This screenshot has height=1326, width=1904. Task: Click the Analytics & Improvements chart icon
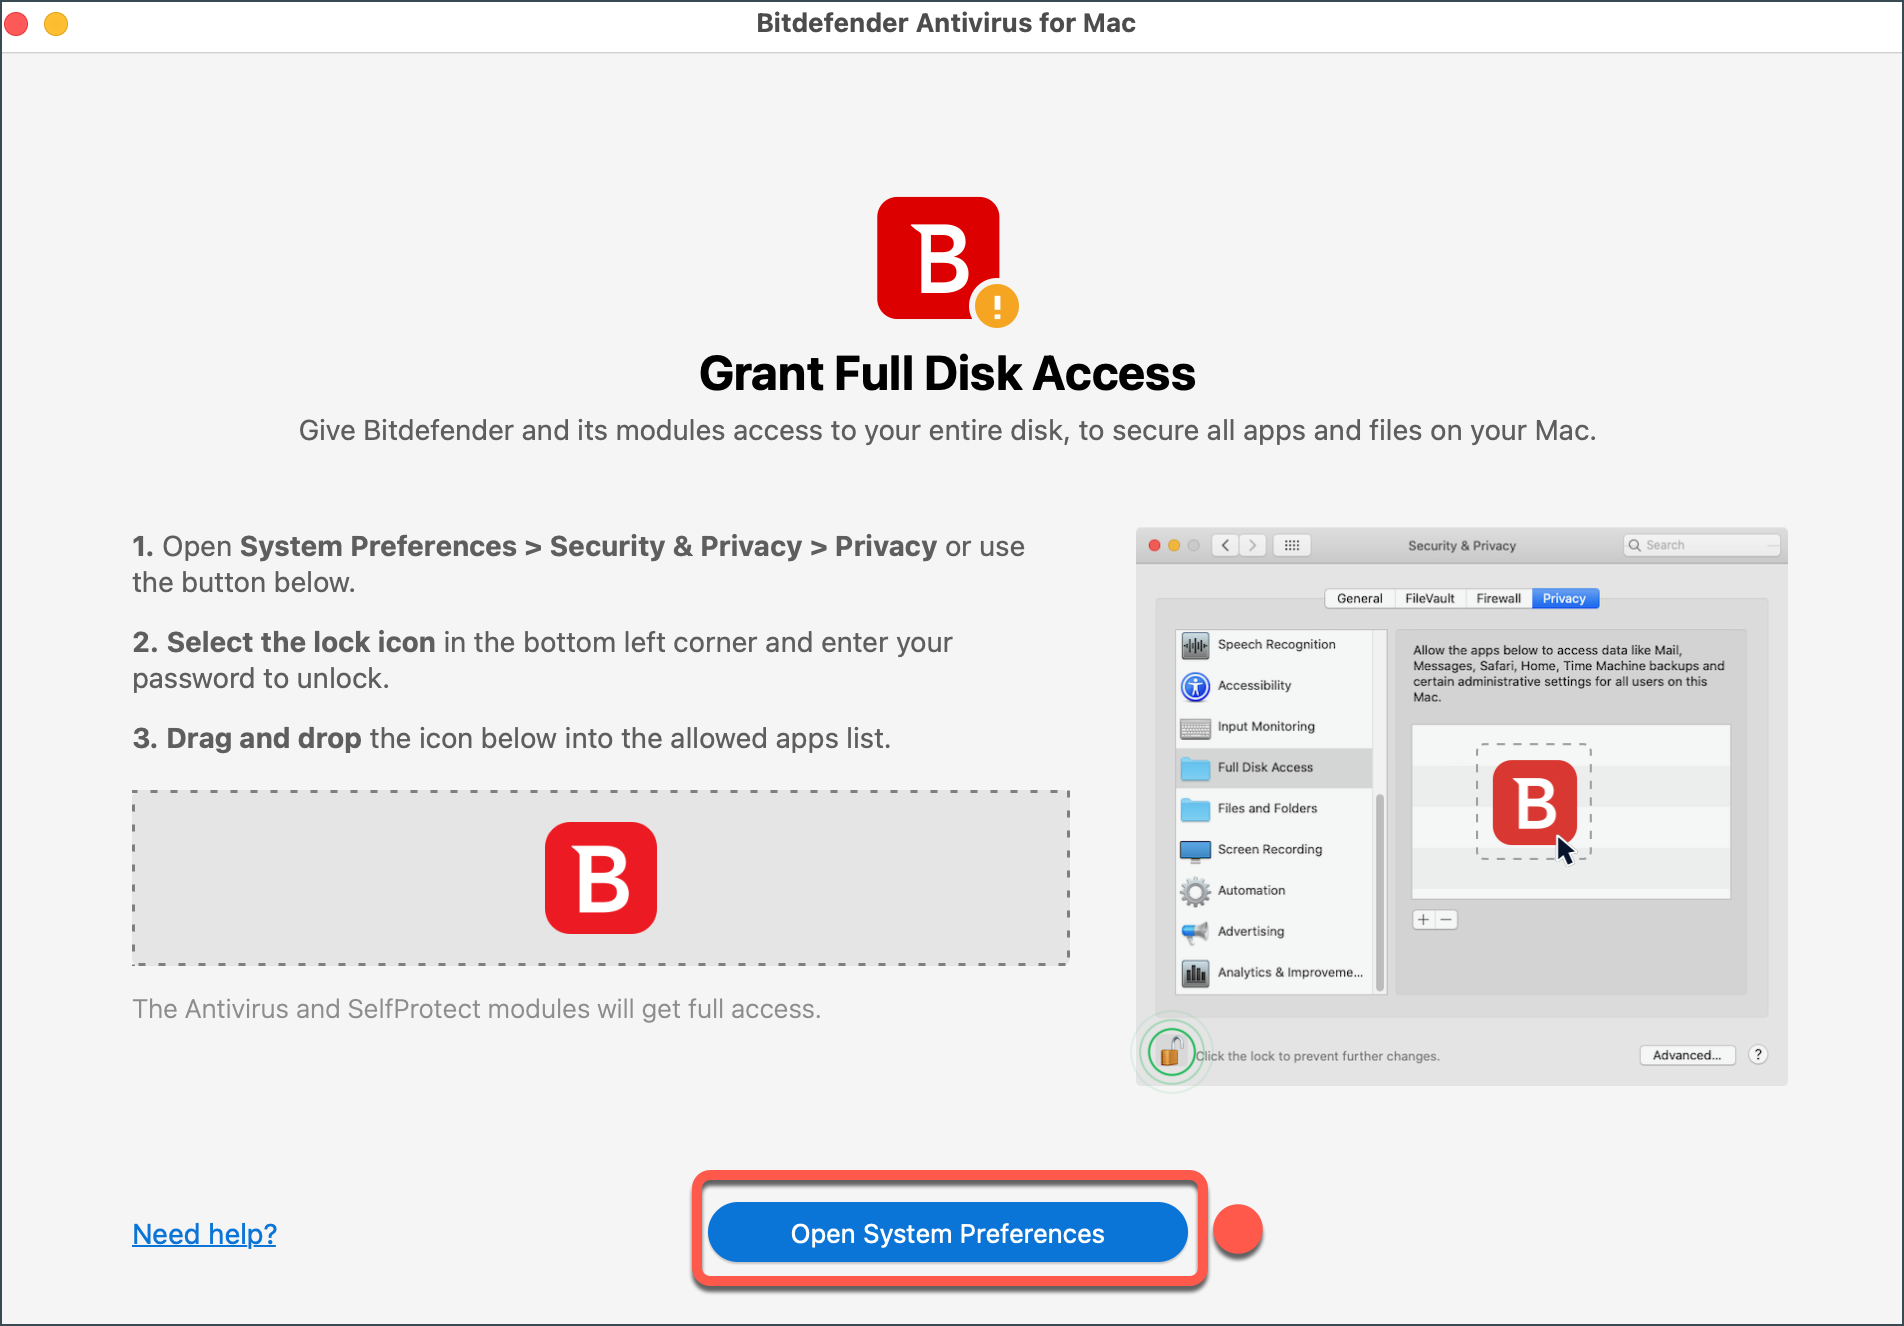[1195, 973]
